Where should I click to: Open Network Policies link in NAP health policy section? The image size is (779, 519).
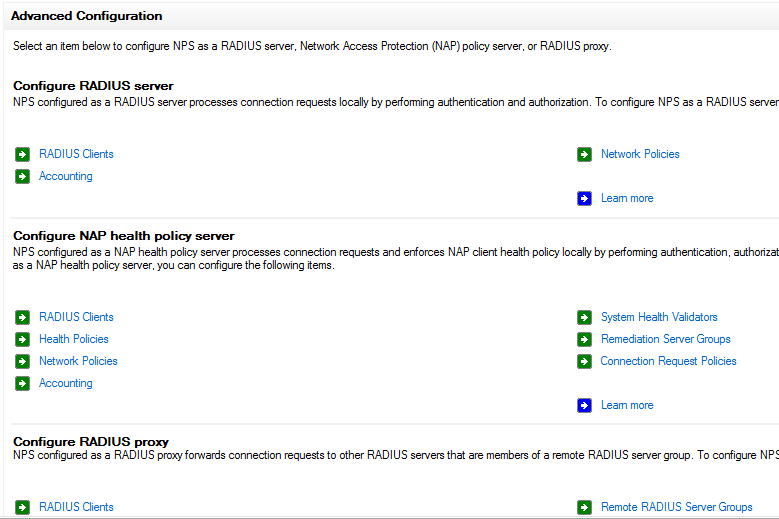pyautogui.click(x=78, y=361)
